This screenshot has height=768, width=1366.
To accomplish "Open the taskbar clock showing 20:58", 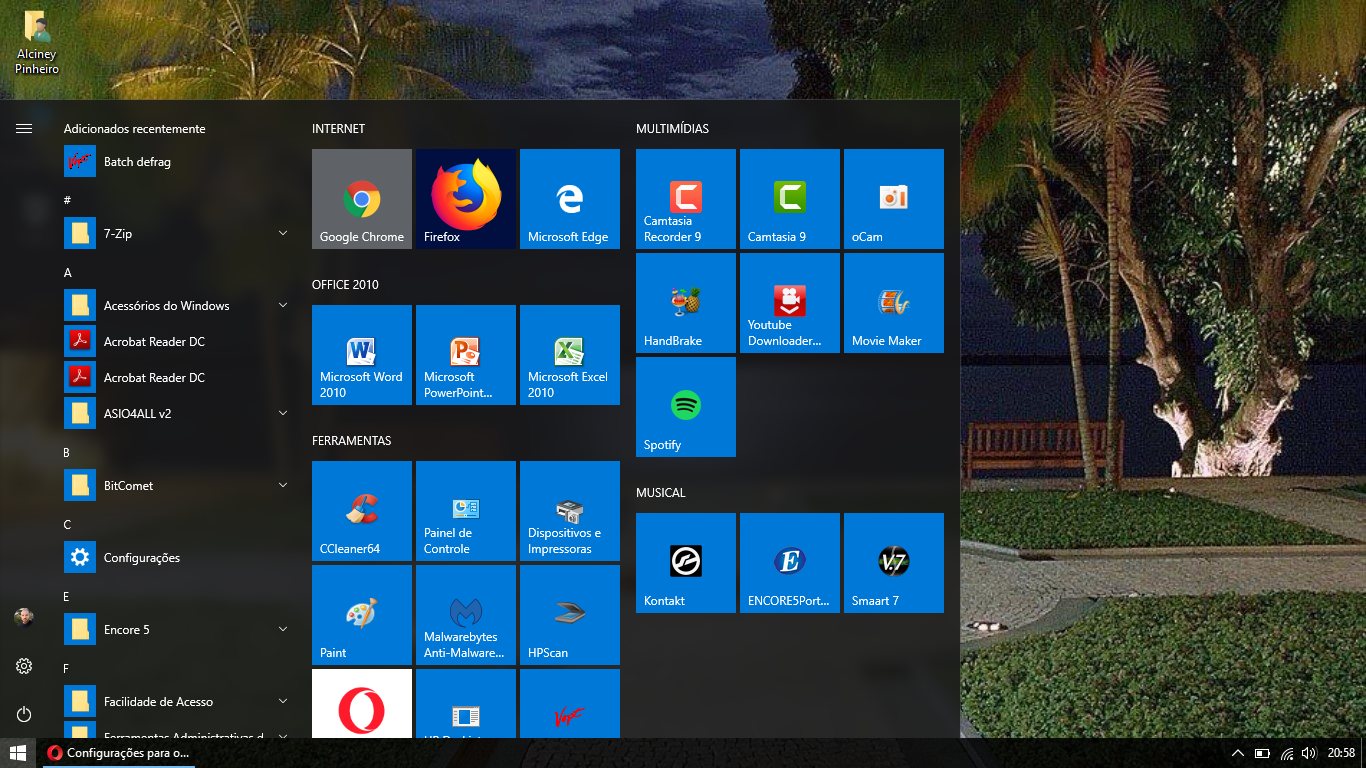I will [x=1341, y=753].
